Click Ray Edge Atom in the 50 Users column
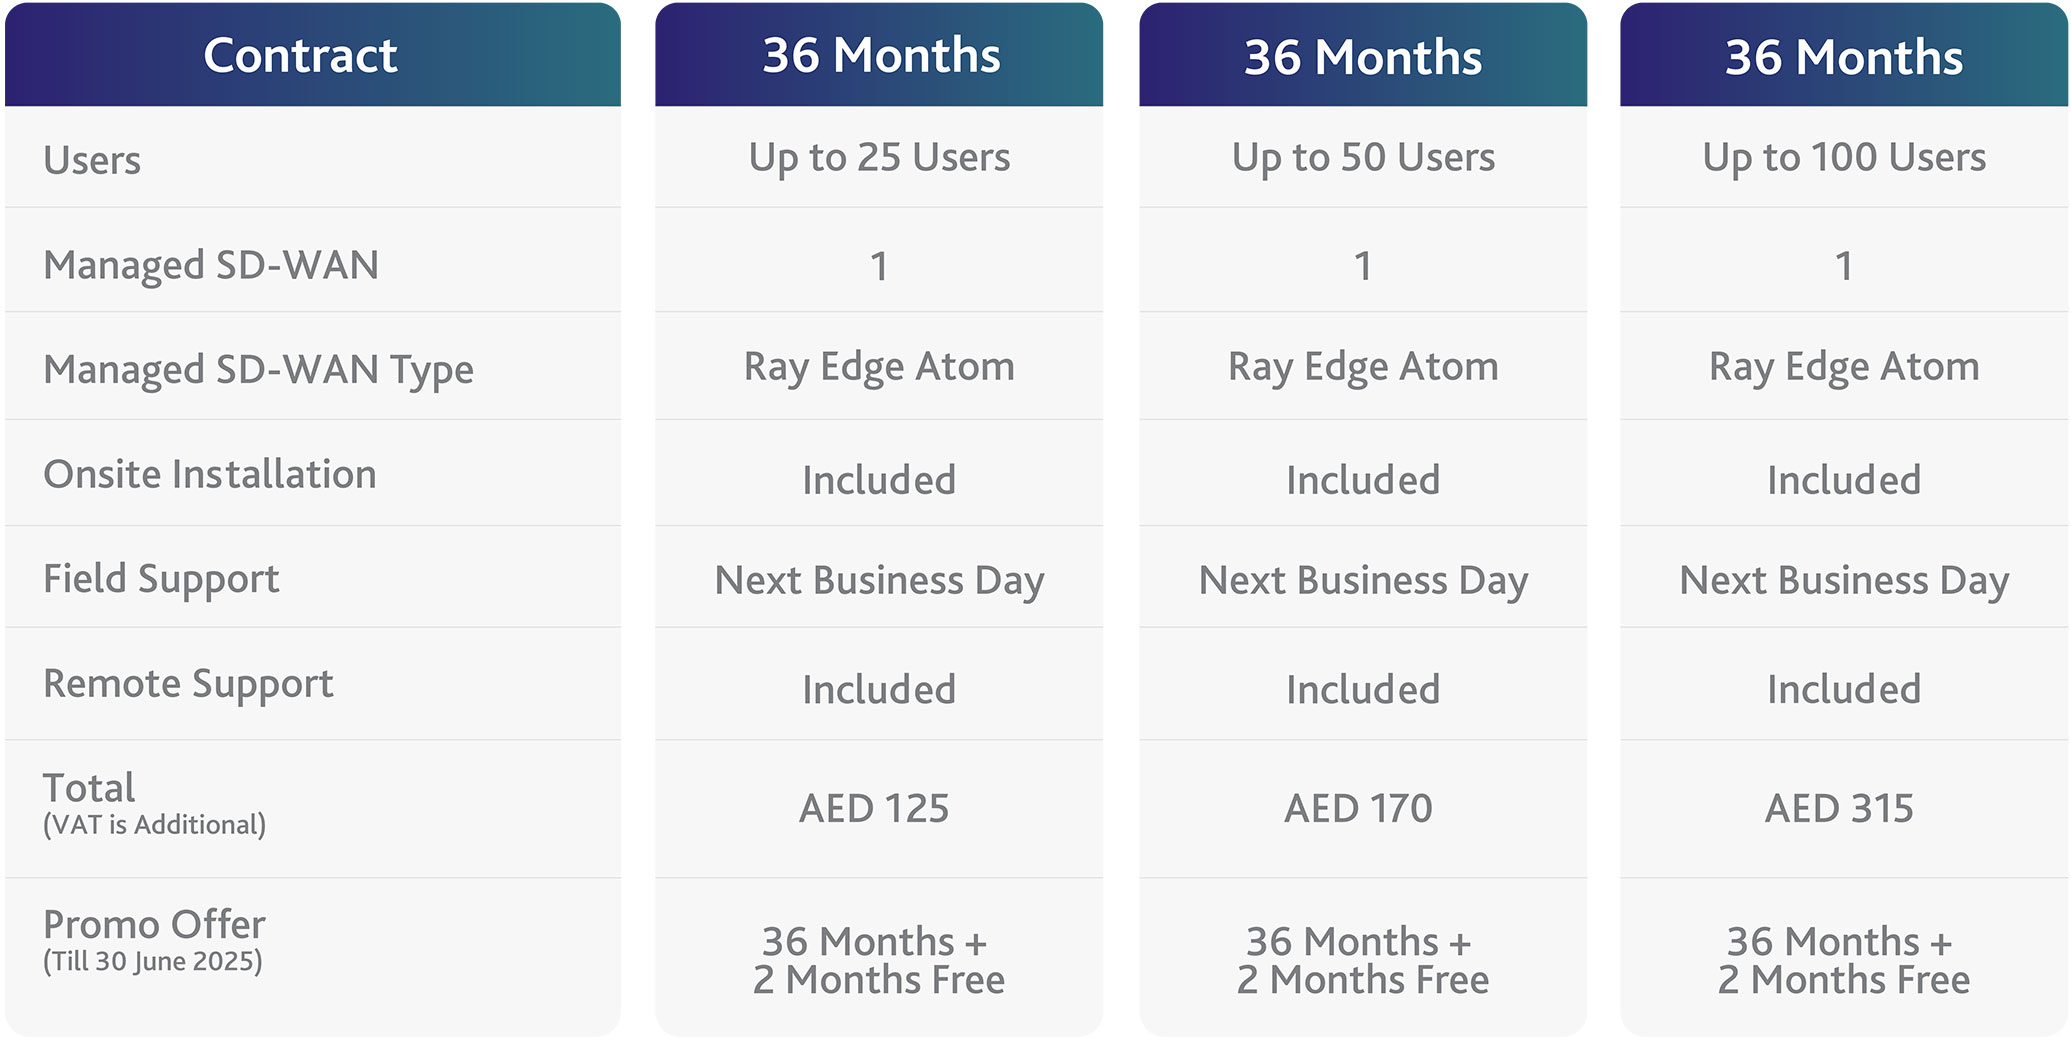 (1363, 367)
